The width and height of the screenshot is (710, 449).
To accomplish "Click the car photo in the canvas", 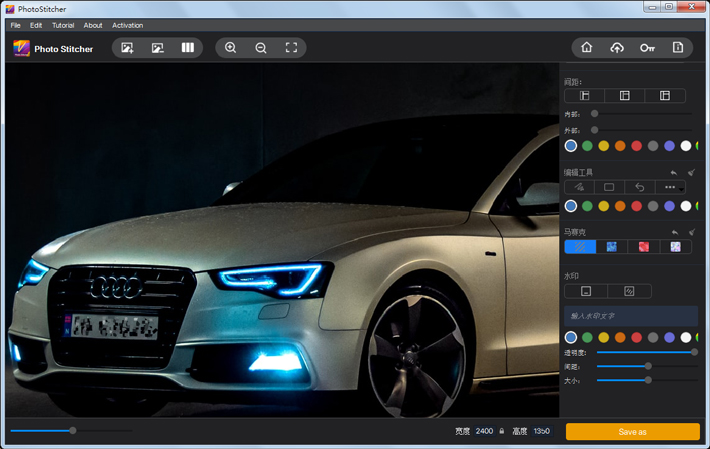I will pos(282,240).
